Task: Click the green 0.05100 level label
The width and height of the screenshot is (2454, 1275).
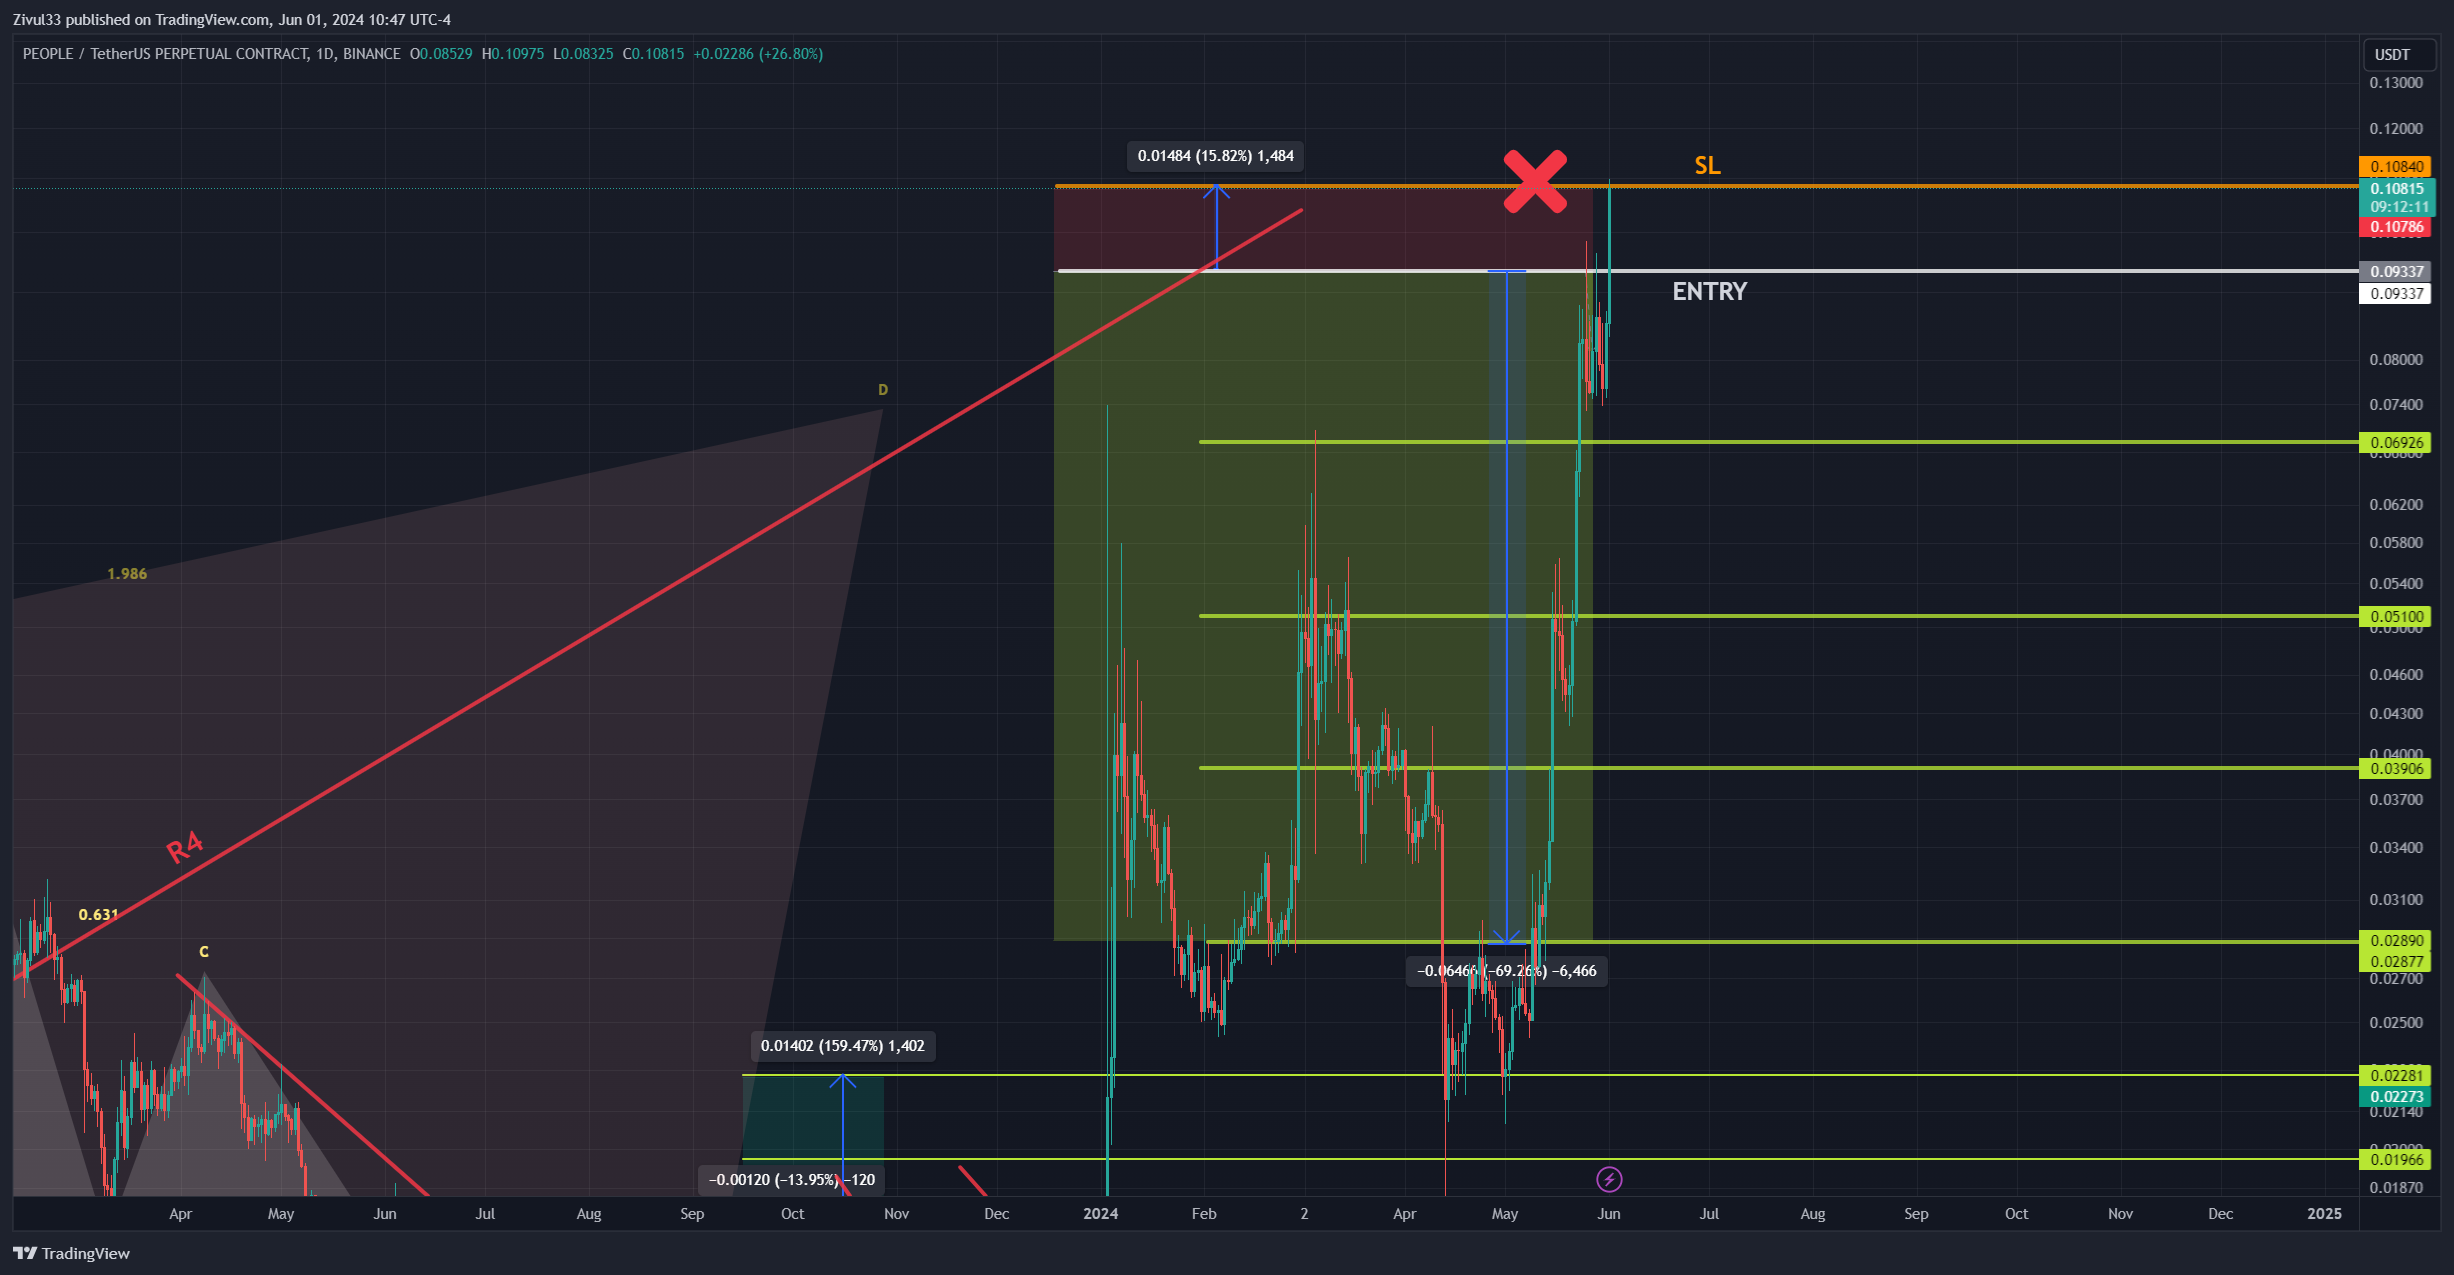Action: [x=2396, y=616]
